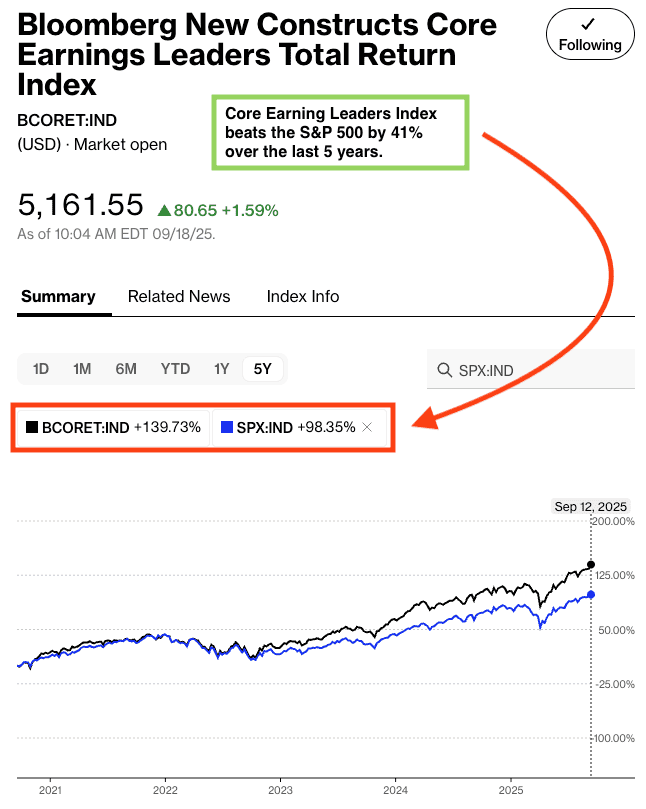
Task: Switch to Related News tab
Action: tap(179, 297)
